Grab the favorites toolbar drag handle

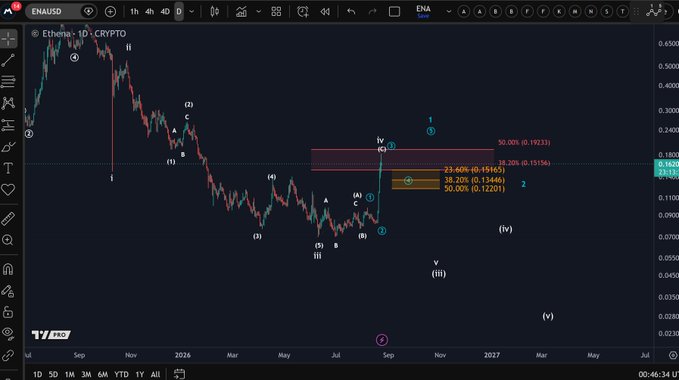tap(636, 12)
